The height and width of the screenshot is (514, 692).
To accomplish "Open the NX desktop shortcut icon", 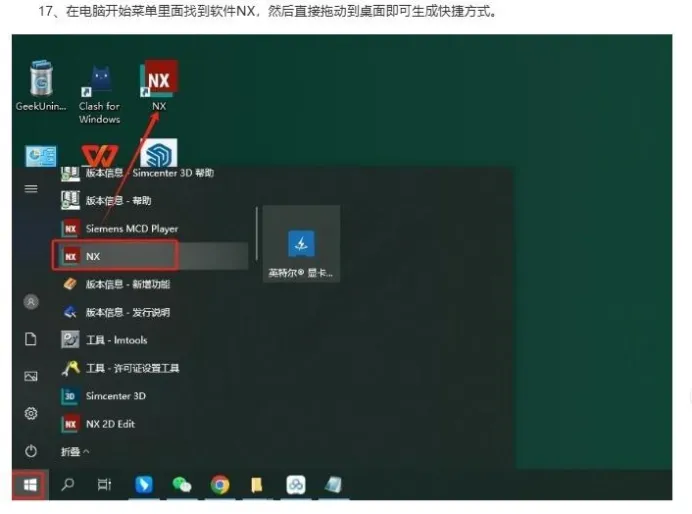I will coord(159,79).
